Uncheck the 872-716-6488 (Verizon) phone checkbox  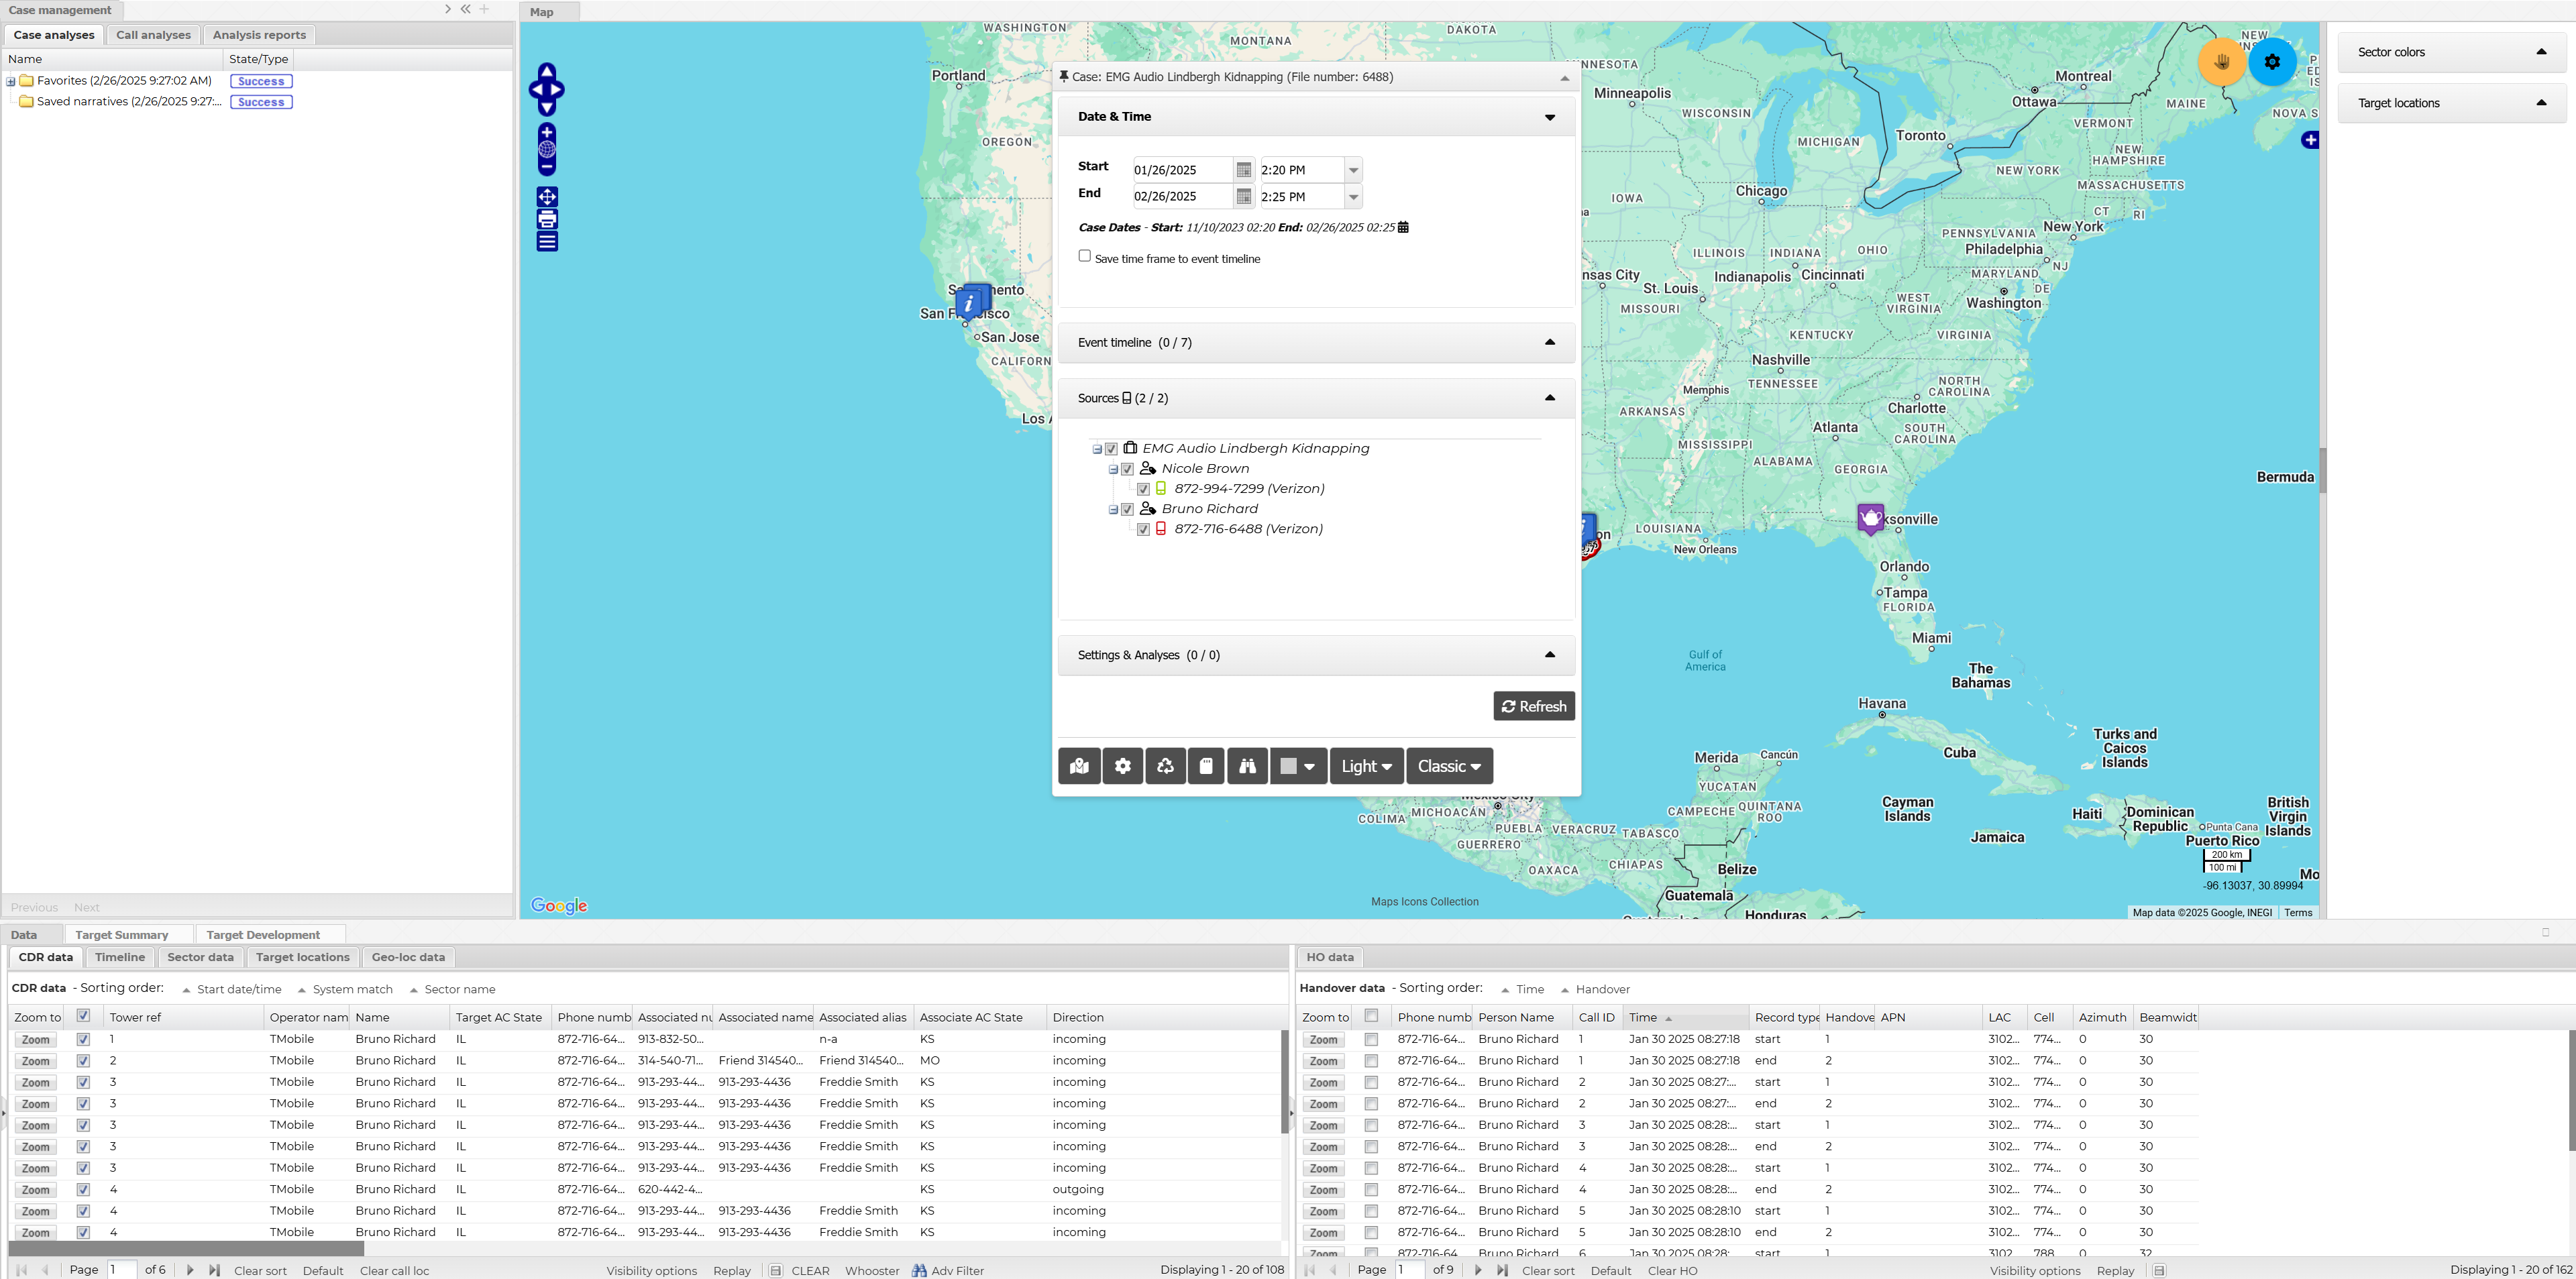pyautogui.click(x=1144, y=529)
